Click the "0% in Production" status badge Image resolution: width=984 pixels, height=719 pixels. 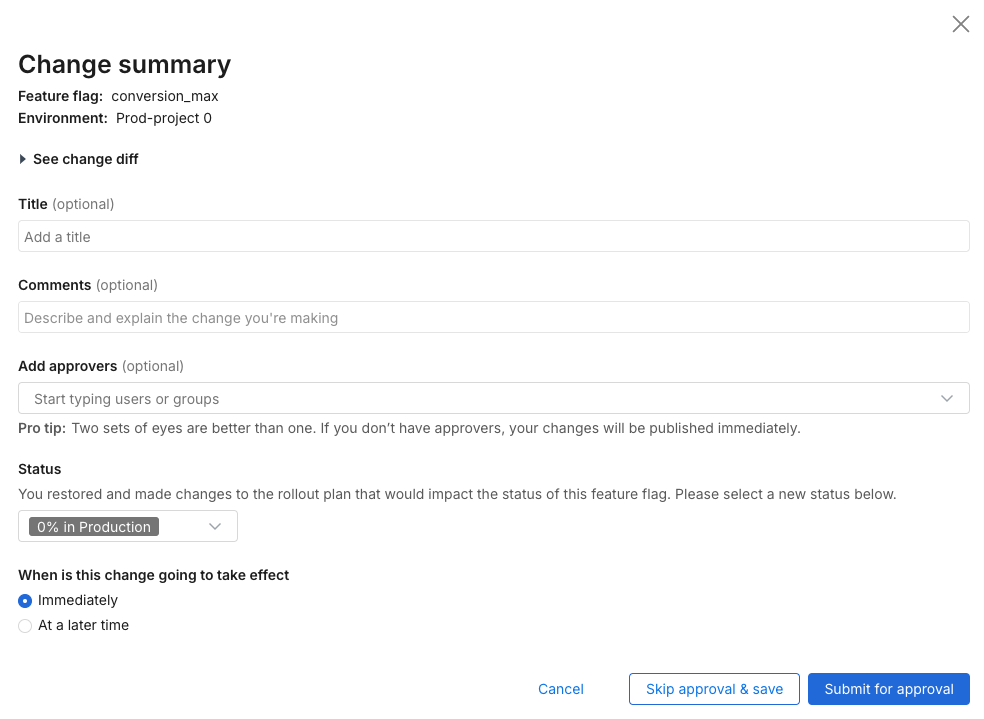[94, 527]
